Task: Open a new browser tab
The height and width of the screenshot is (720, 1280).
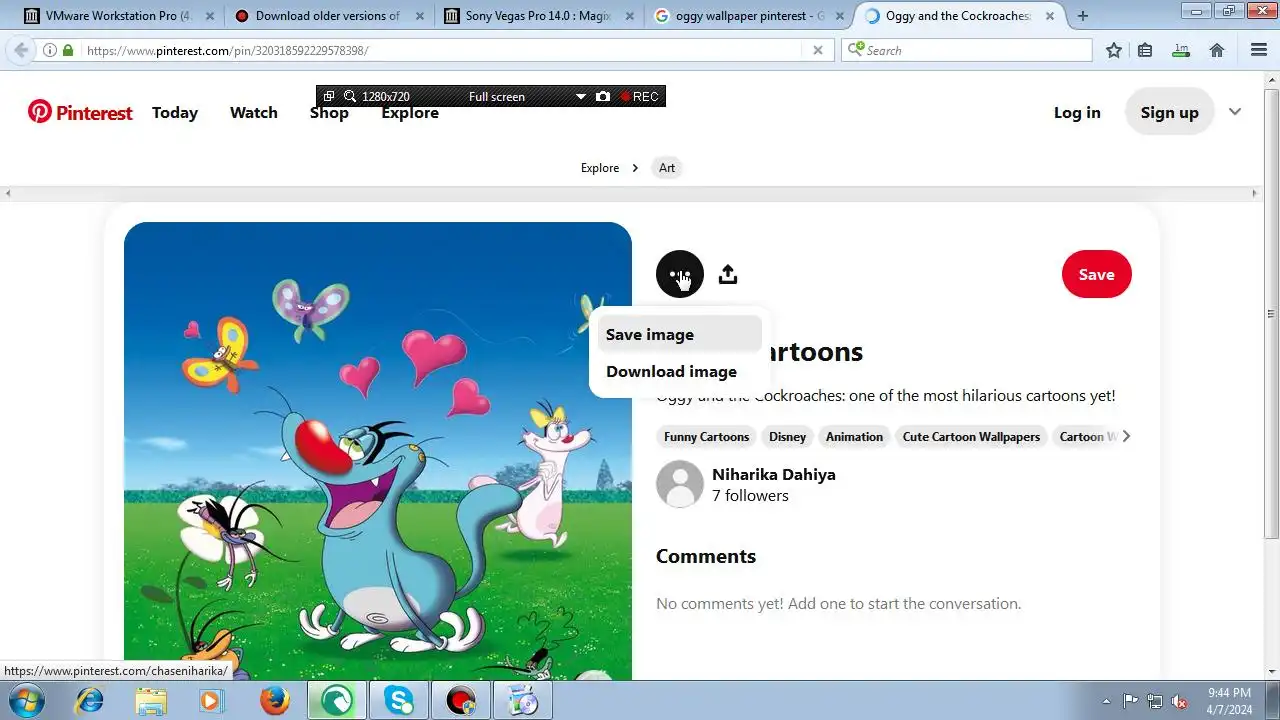Action: (x=1083, y=16)
